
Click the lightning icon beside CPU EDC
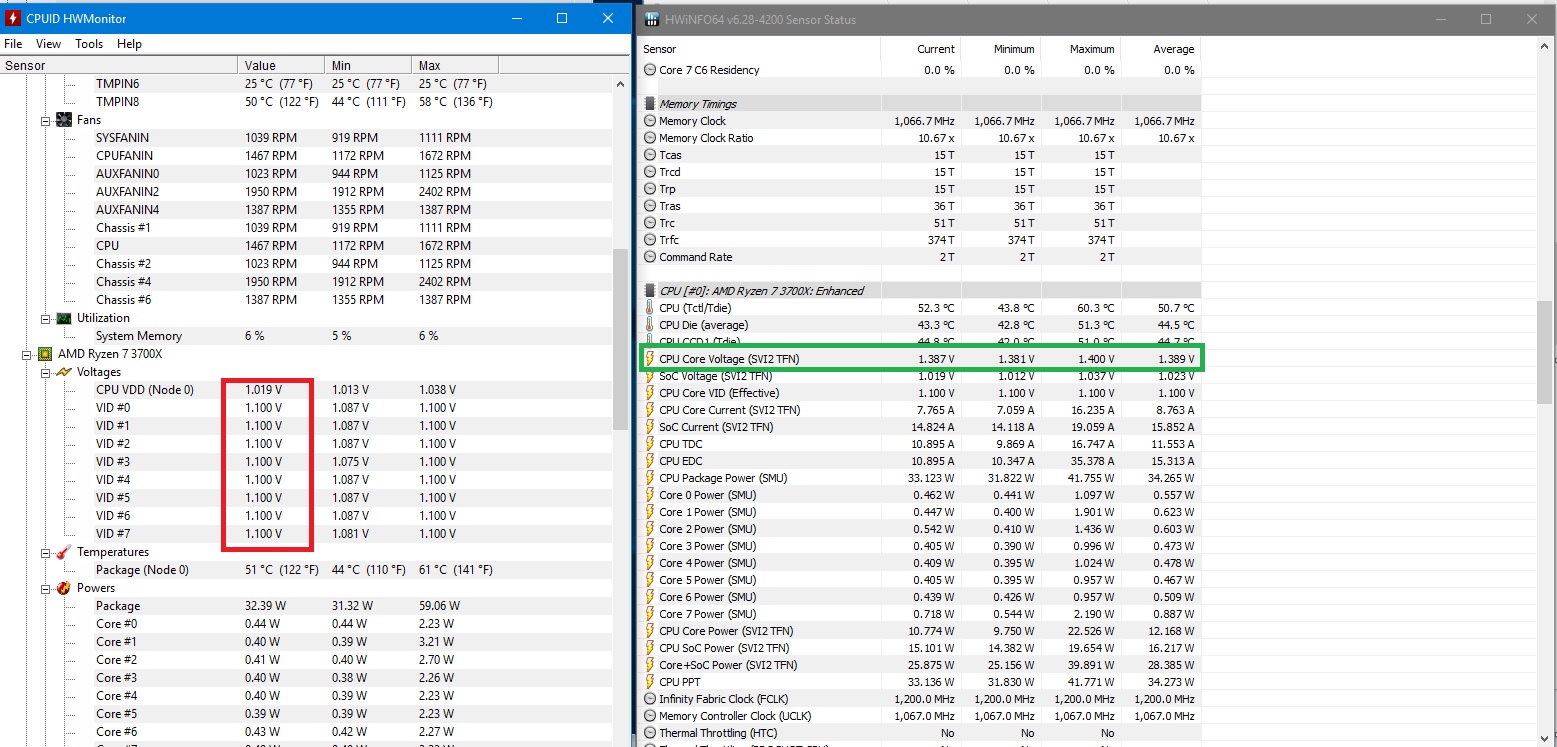(650, 461)
